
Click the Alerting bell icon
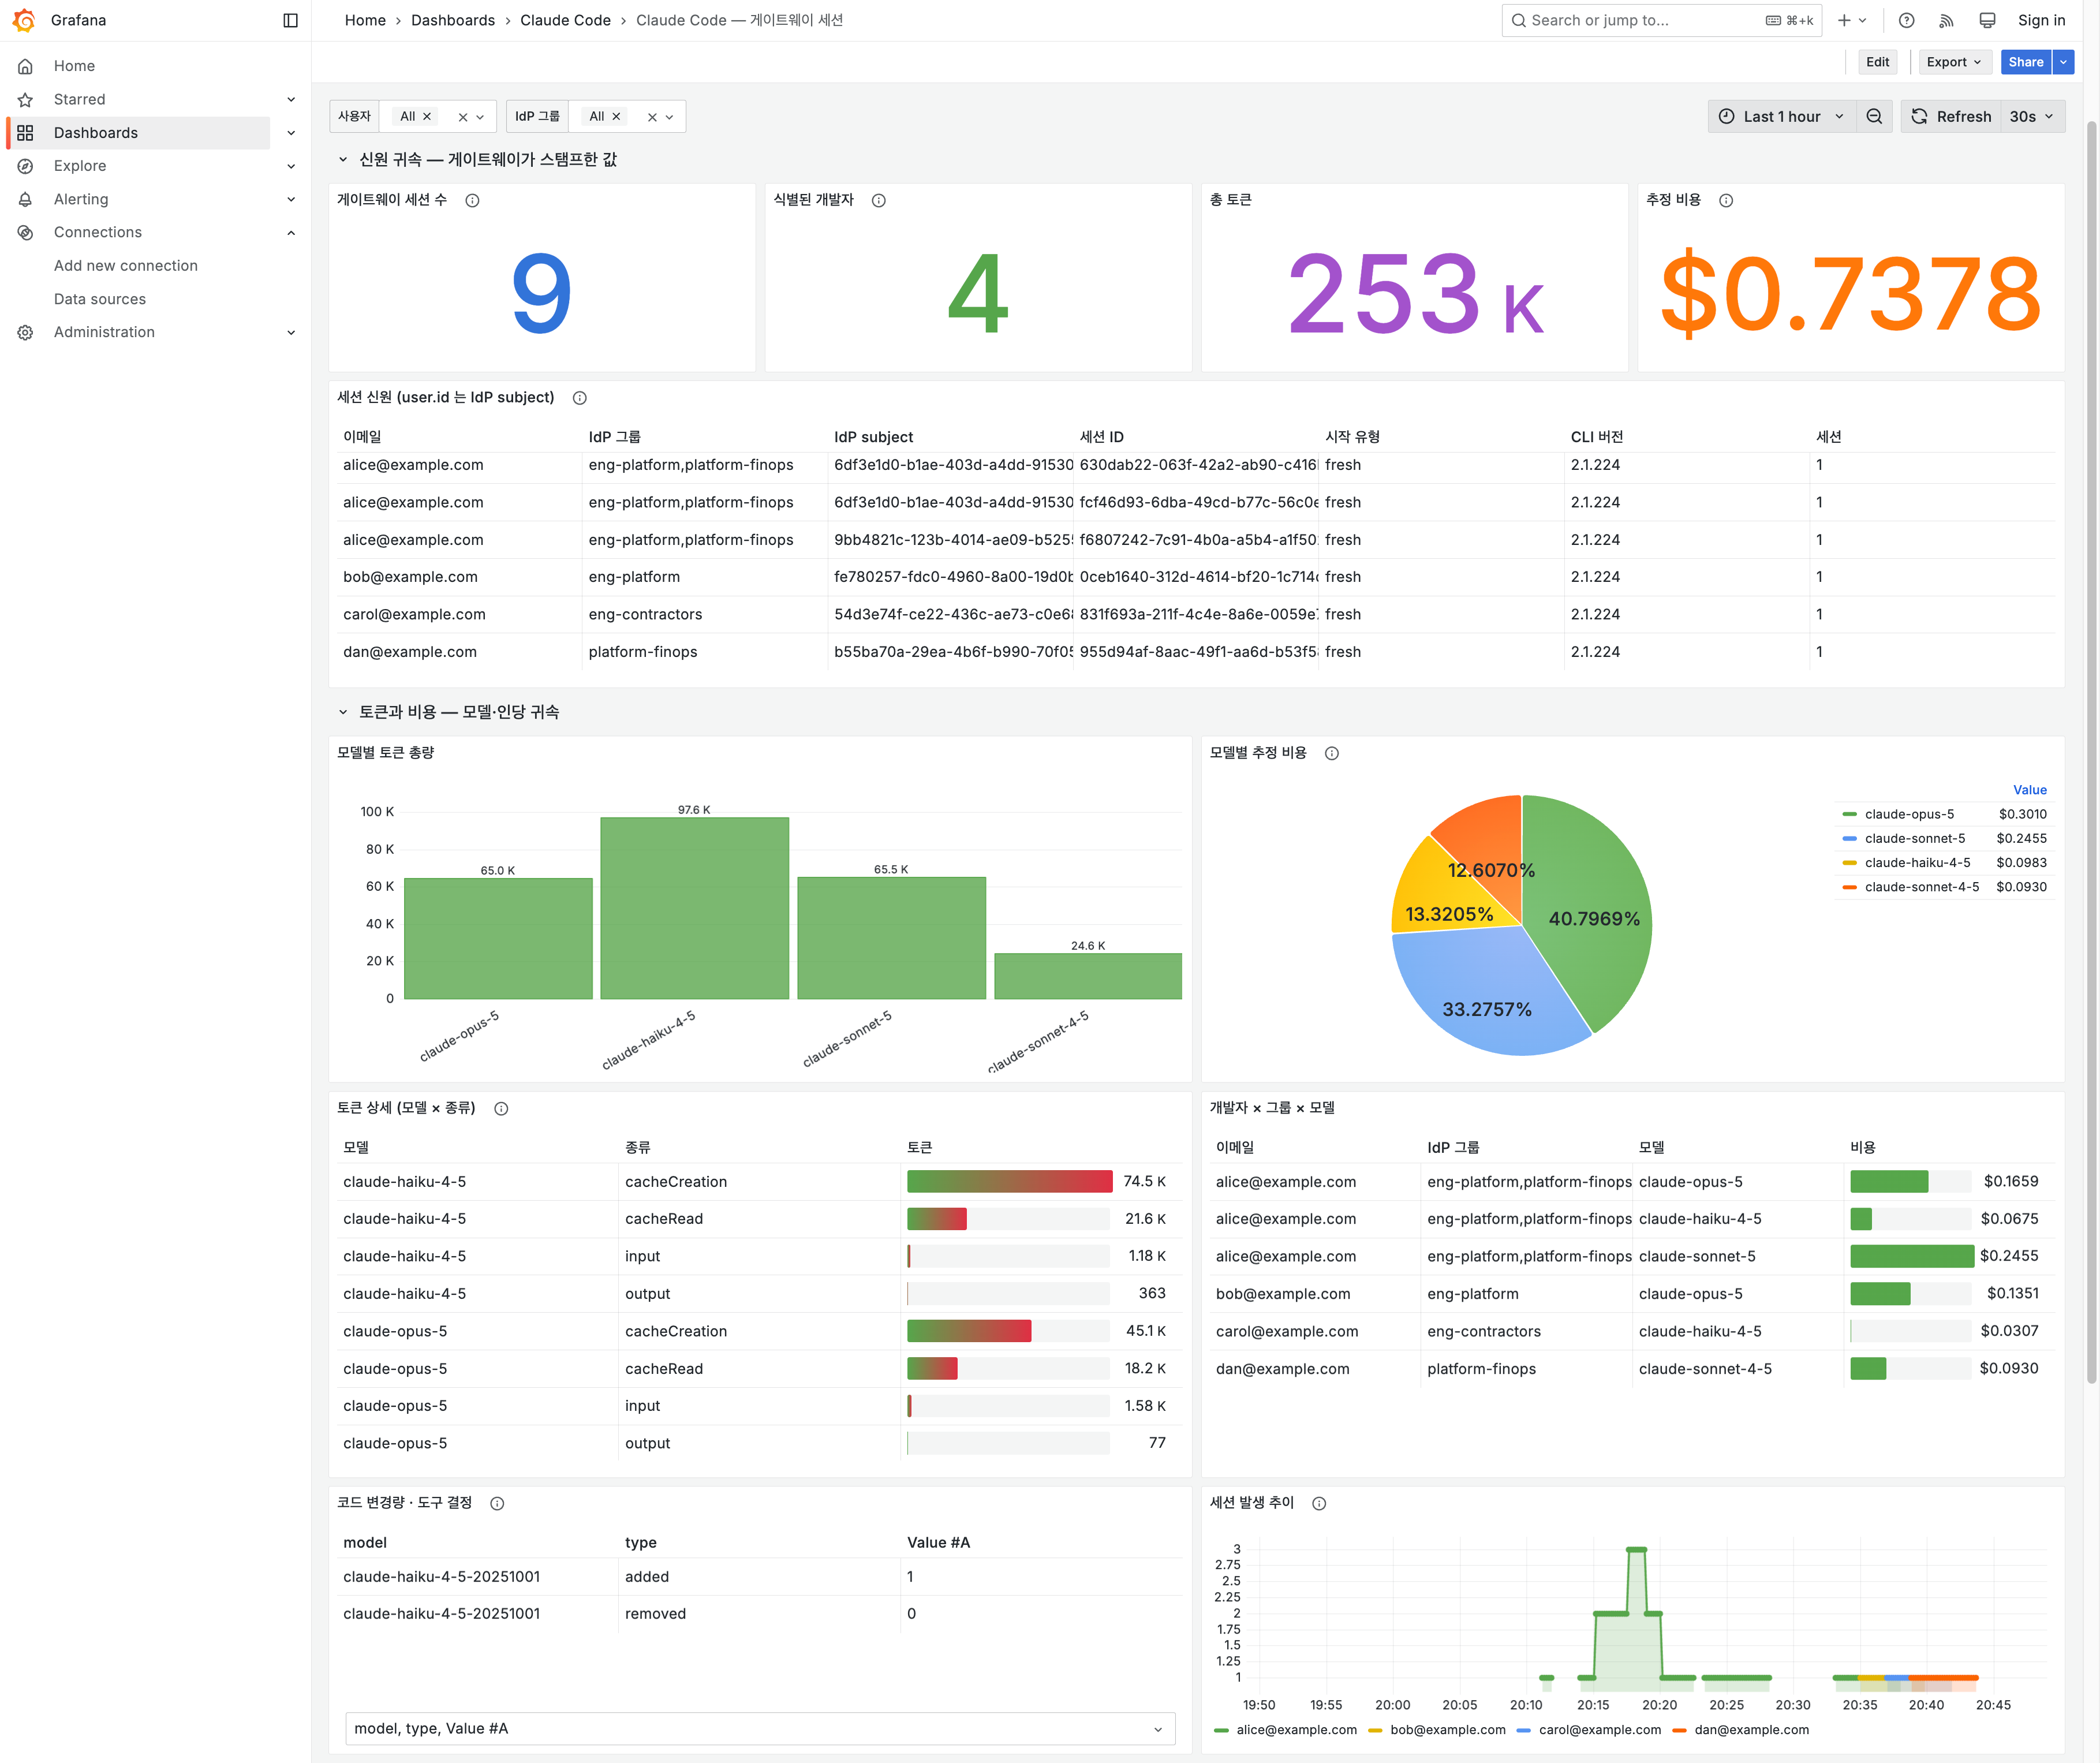click(x=26, y=199)
